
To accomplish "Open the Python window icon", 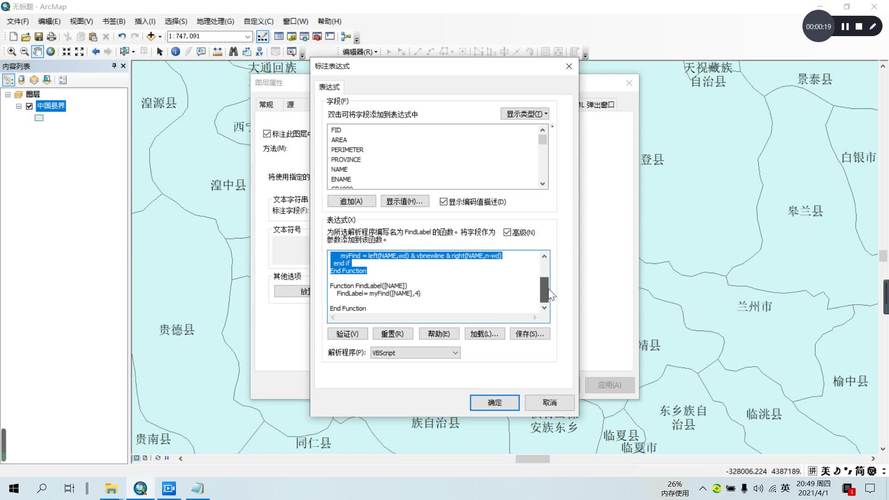I will [x=330, y=37].
